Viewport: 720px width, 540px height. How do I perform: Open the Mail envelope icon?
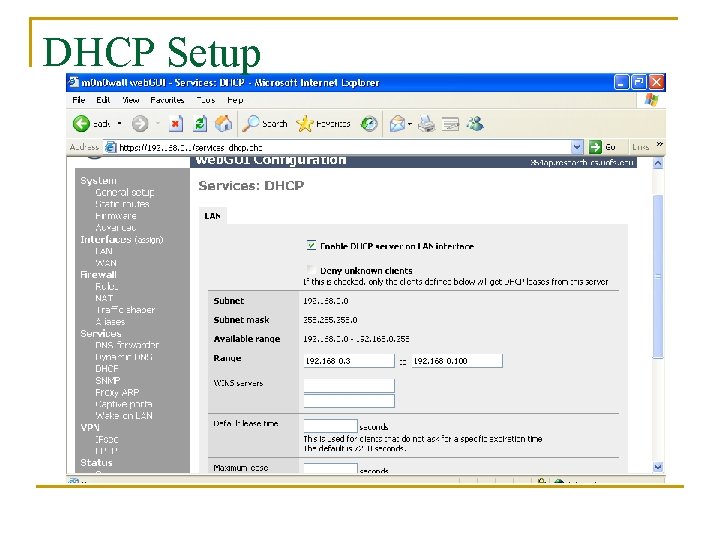[x=397, y=124]
